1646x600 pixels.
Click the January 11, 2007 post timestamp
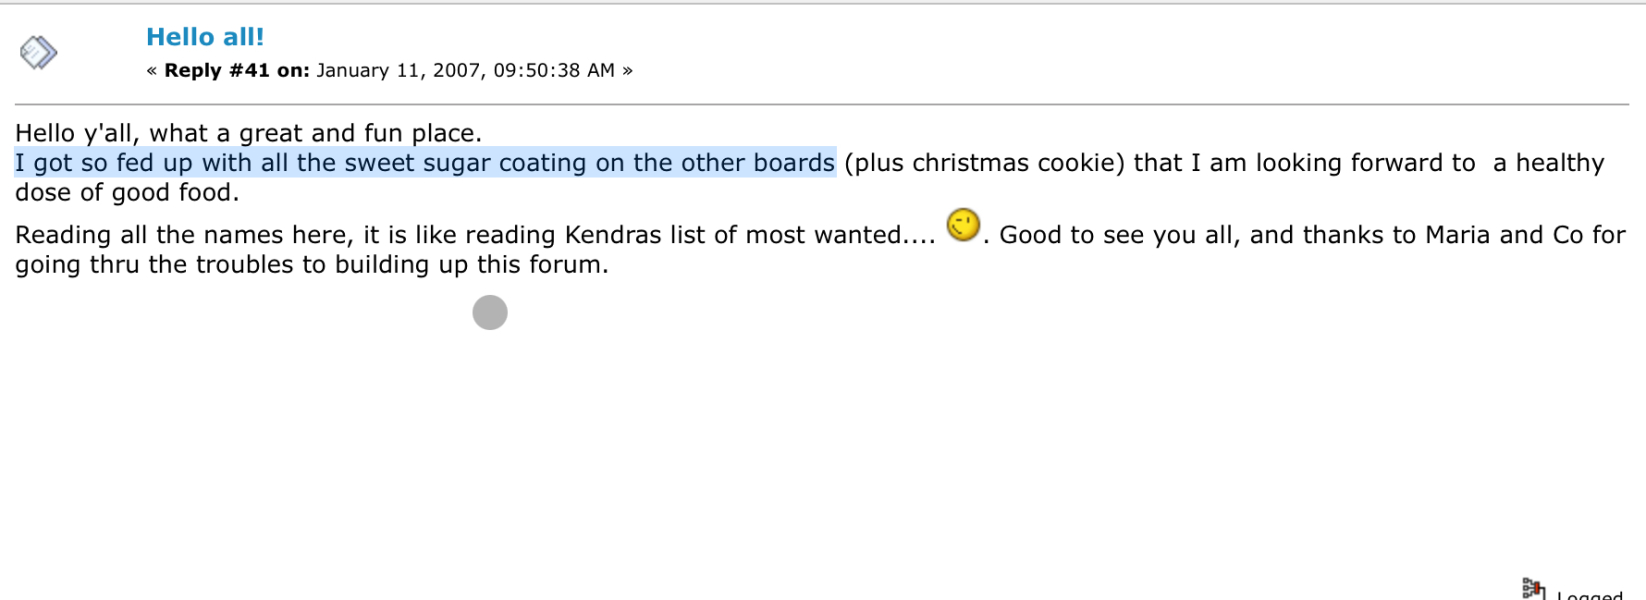(465, 70)
